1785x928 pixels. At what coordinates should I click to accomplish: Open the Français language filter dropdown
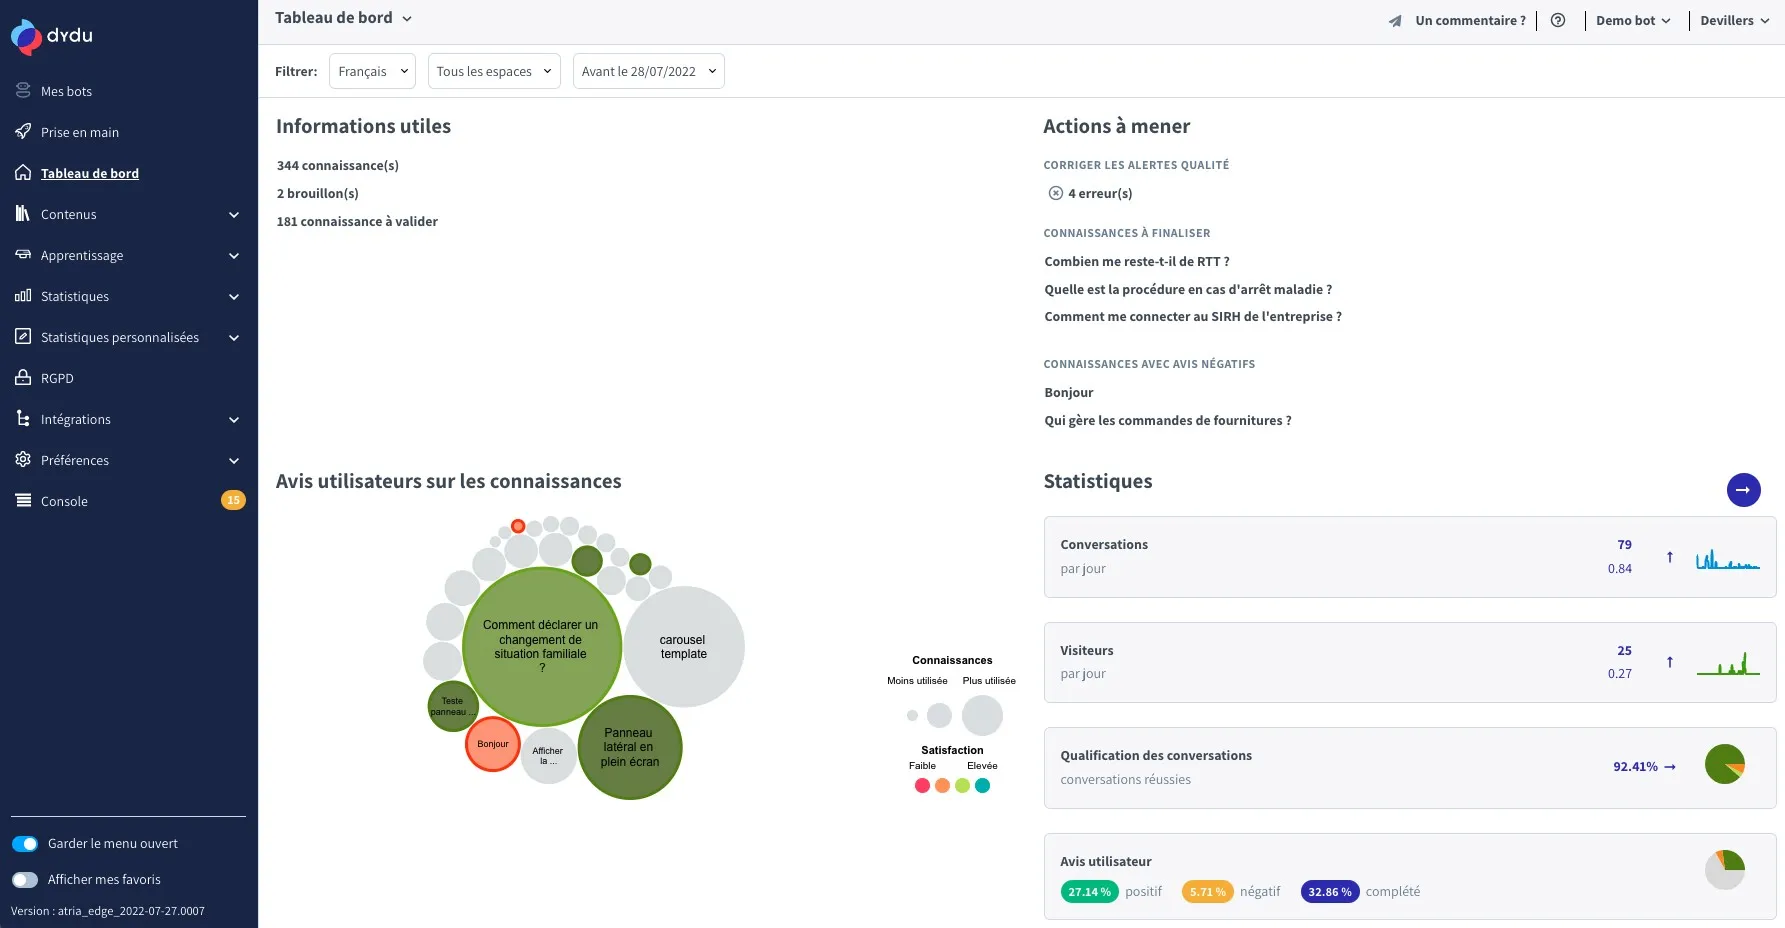pos(372,71)
